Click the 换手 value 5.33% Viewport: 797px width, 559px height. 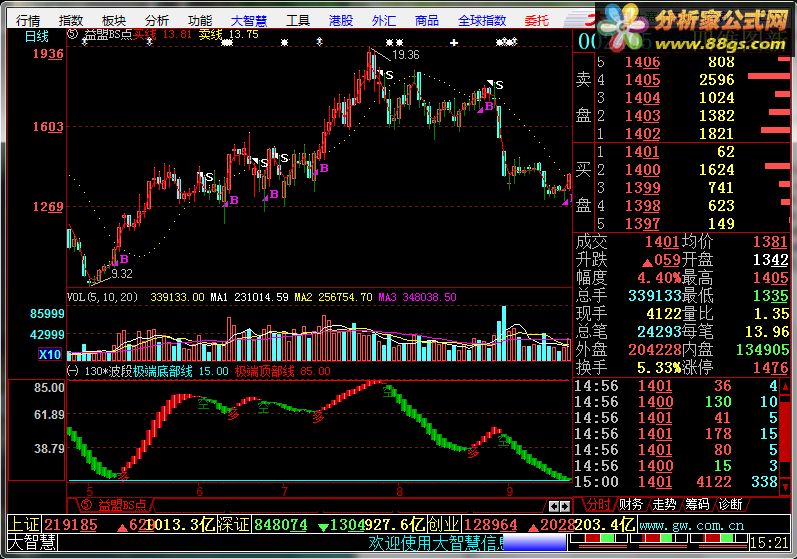[659, 367]
